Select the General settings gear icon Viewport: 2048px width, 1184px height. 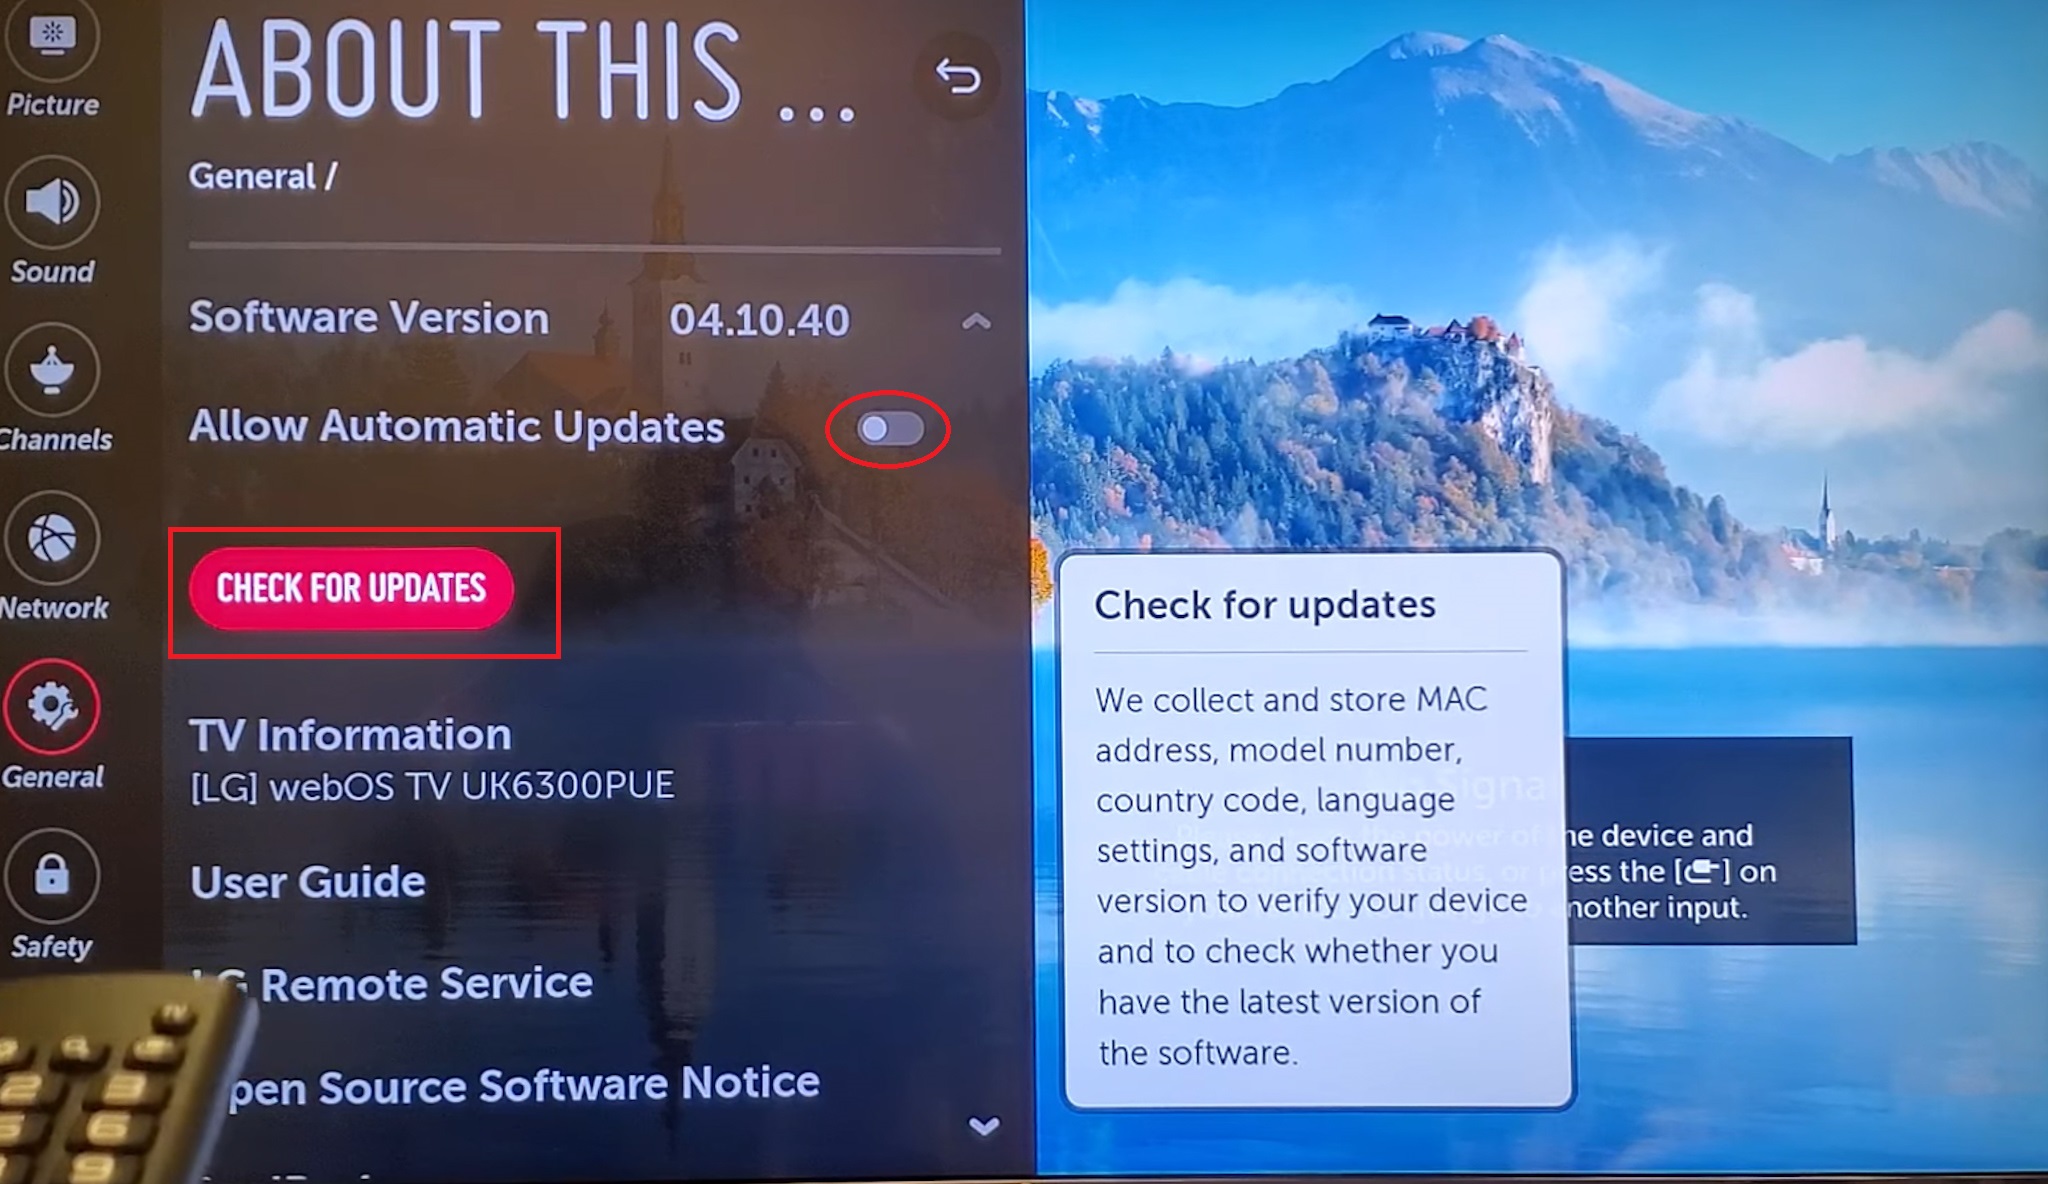(54, 710)
